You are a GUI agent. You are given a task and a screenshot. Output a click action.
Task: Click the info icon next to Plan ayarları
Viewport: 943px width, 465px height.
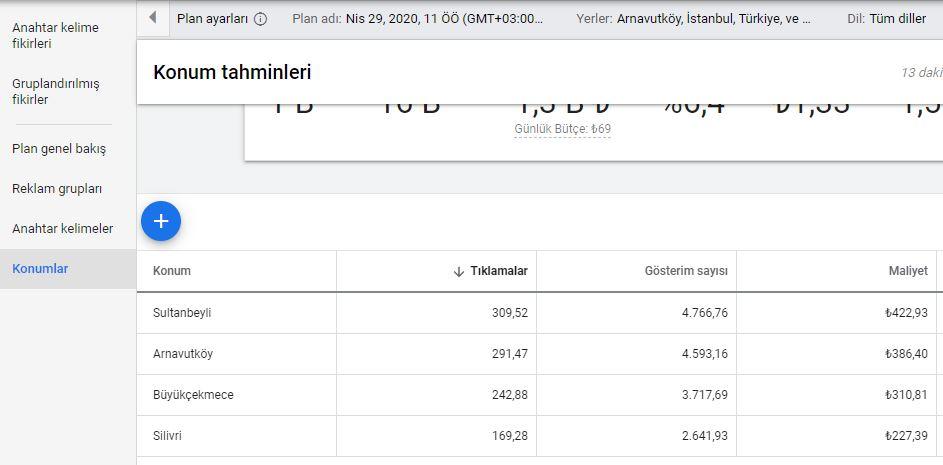pyautogui.click(x=261, y=19)
